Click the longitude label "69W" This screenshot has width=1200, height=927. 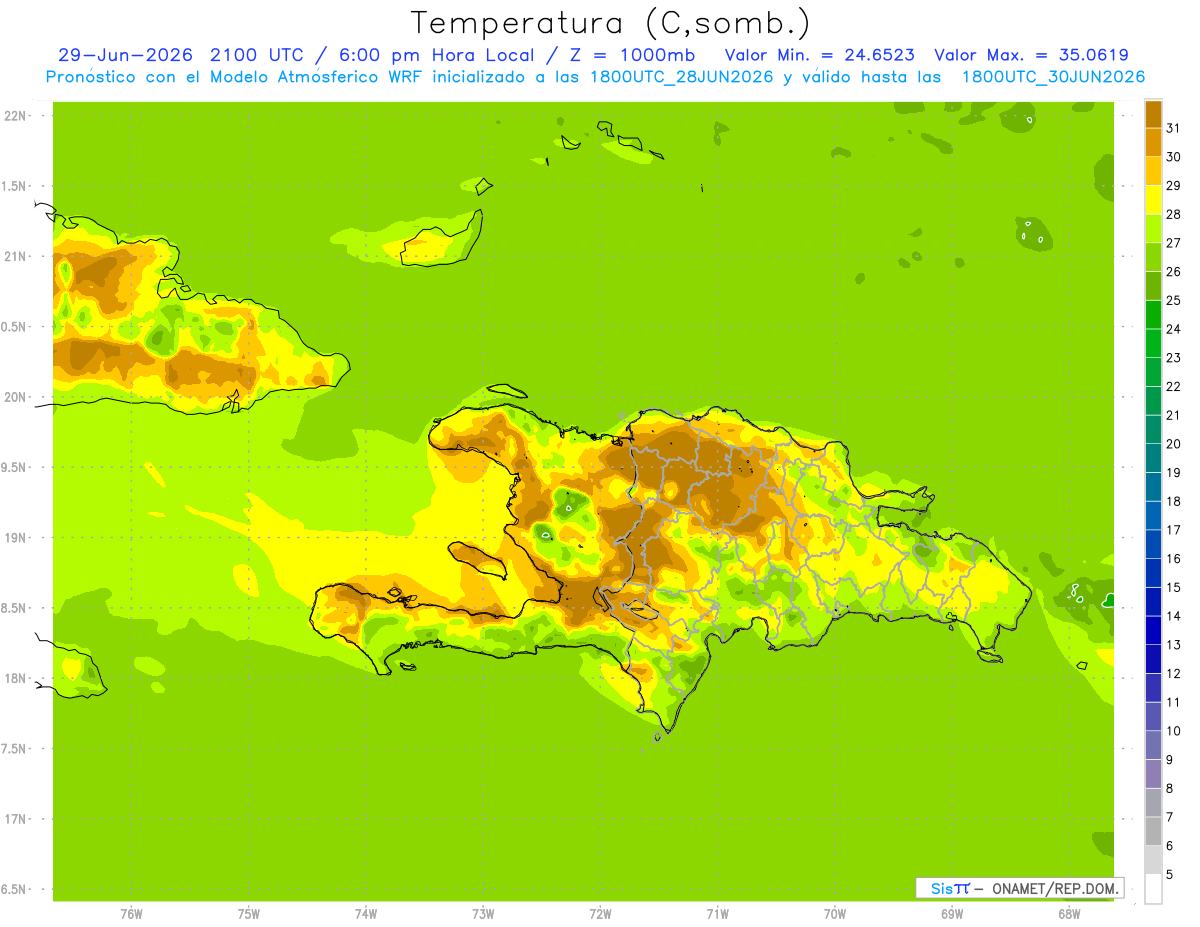[x=952, y=914]
